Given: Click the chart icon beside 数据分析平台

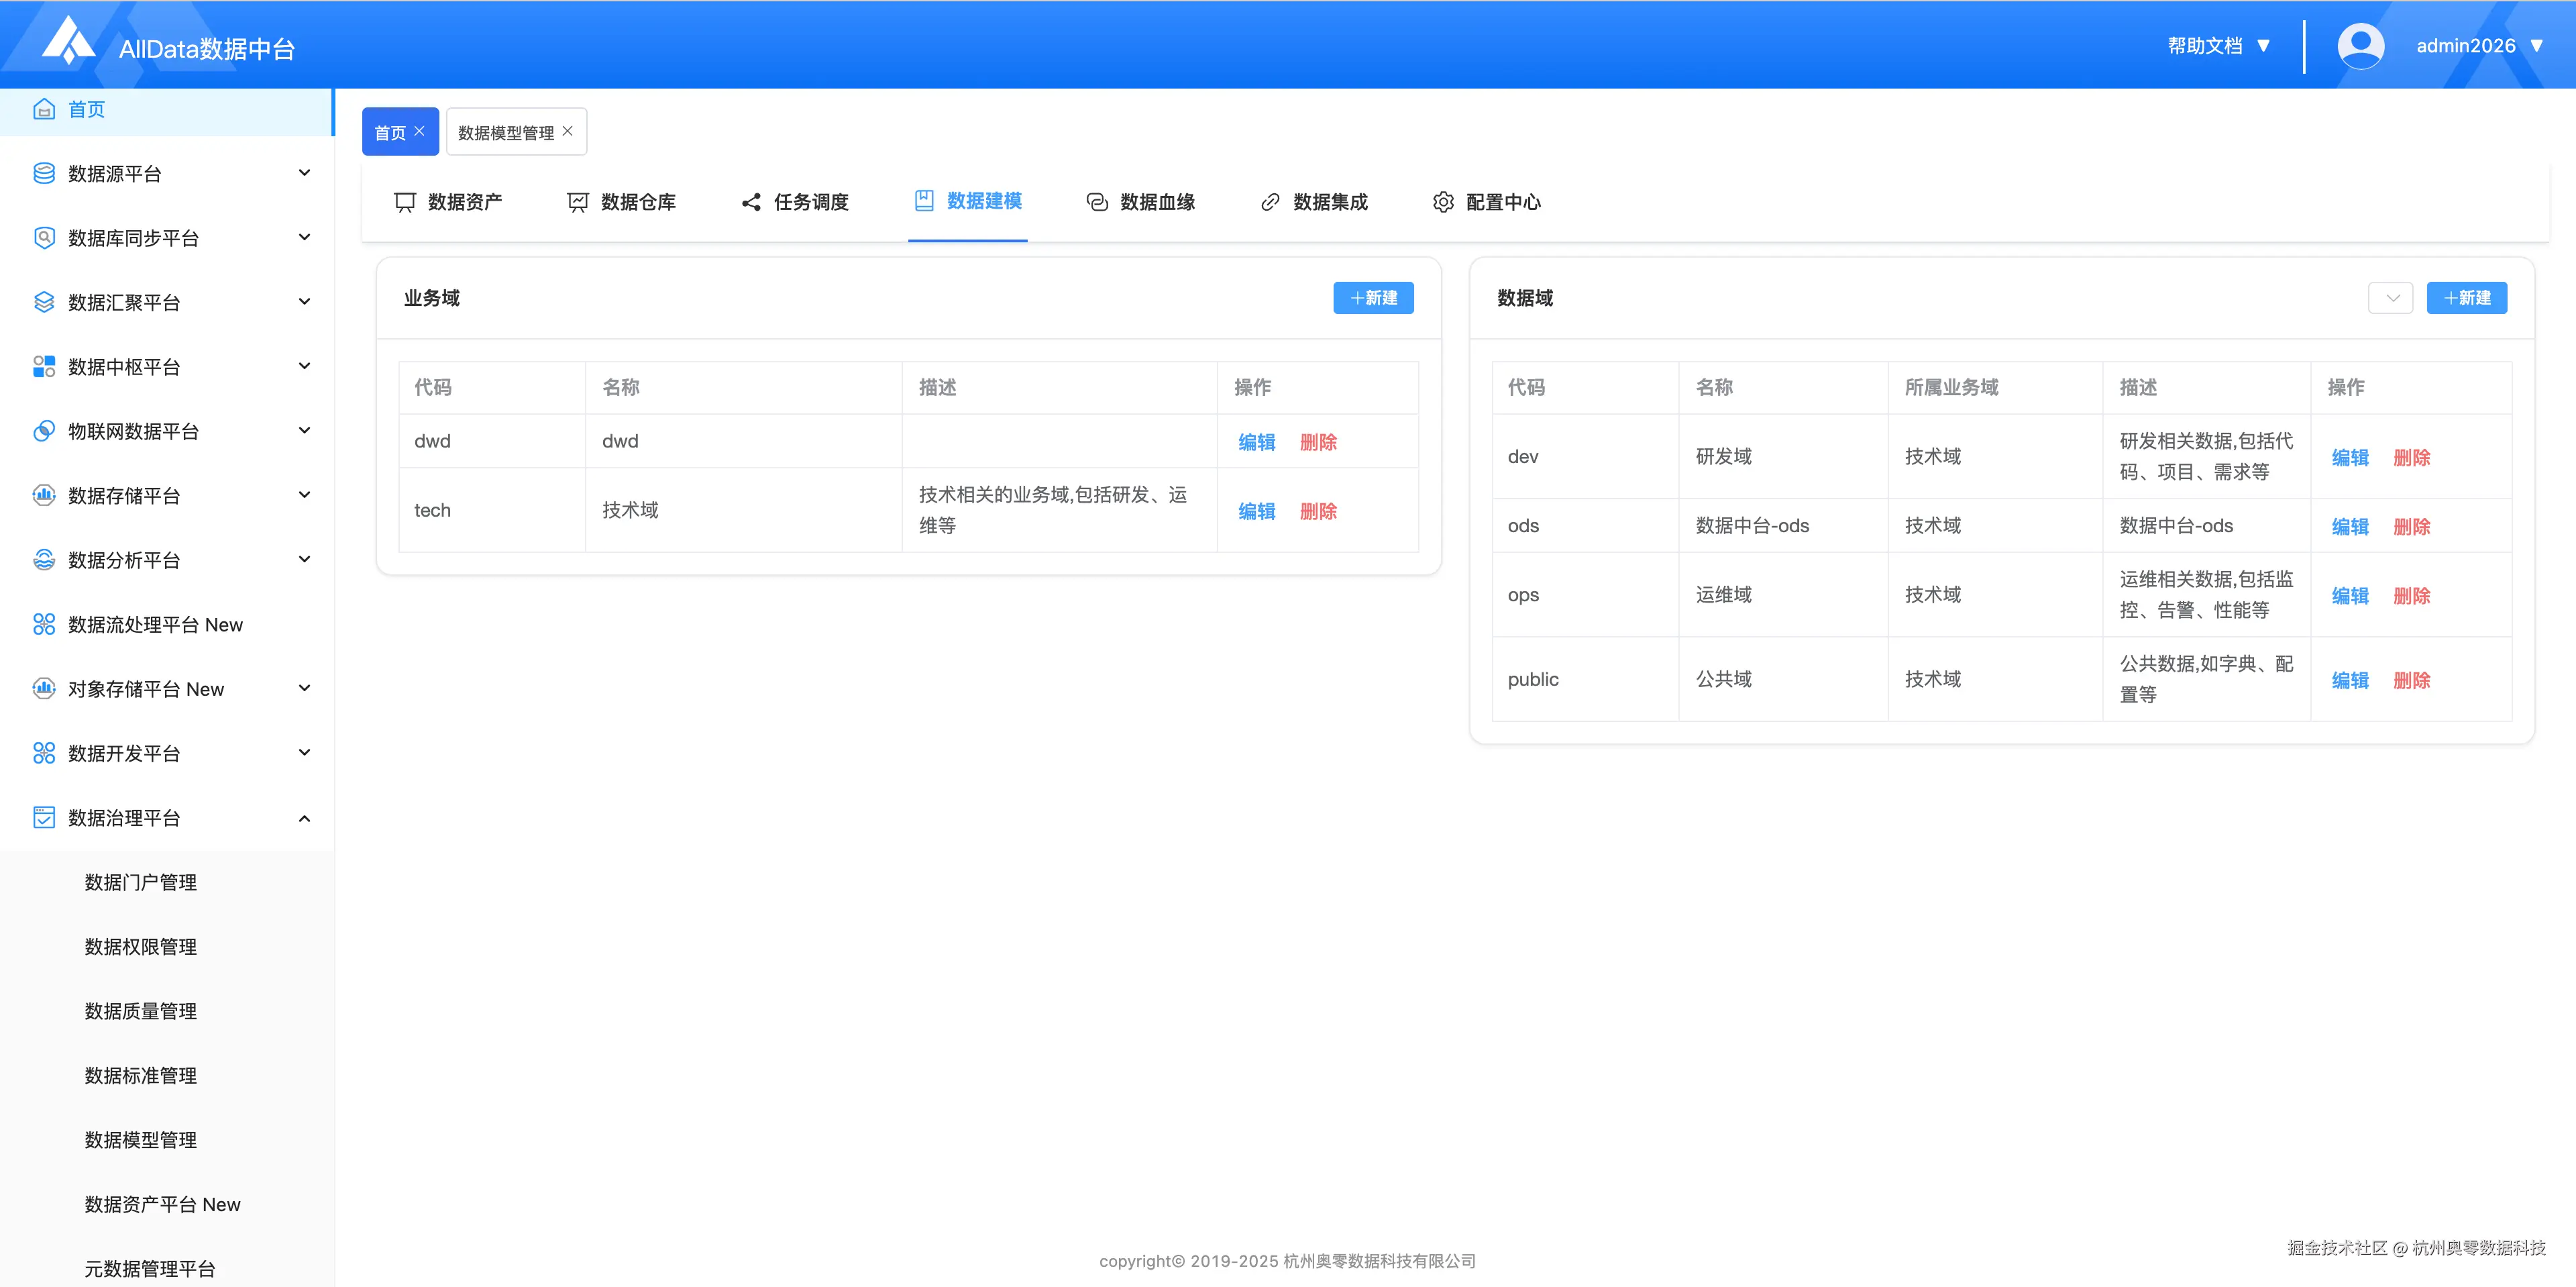Looking at the screenshot, I should click(x=44, y=559).
